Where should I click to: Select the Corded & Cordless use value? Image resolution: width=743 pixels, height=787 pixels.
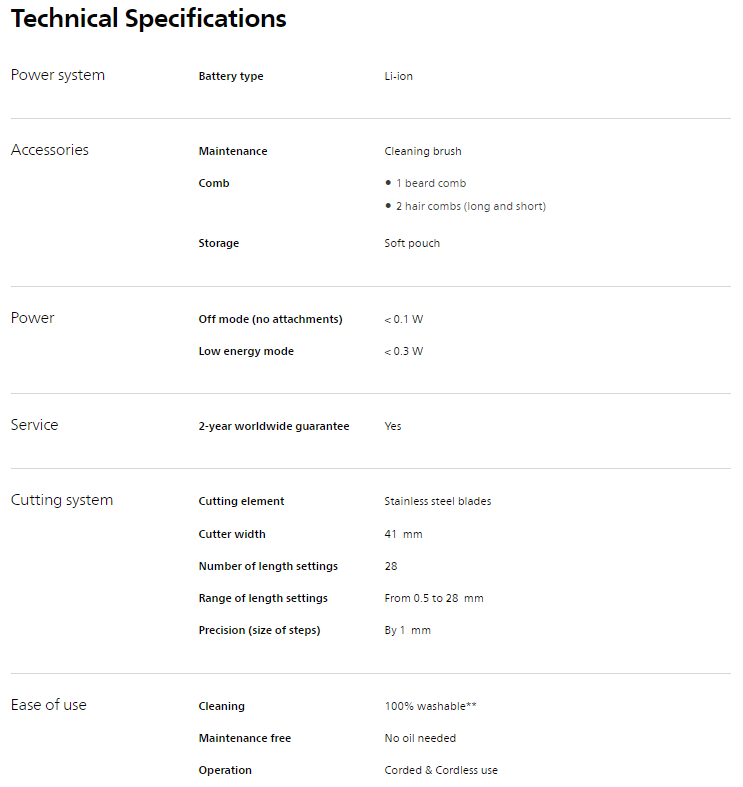[x=440, y=771]
